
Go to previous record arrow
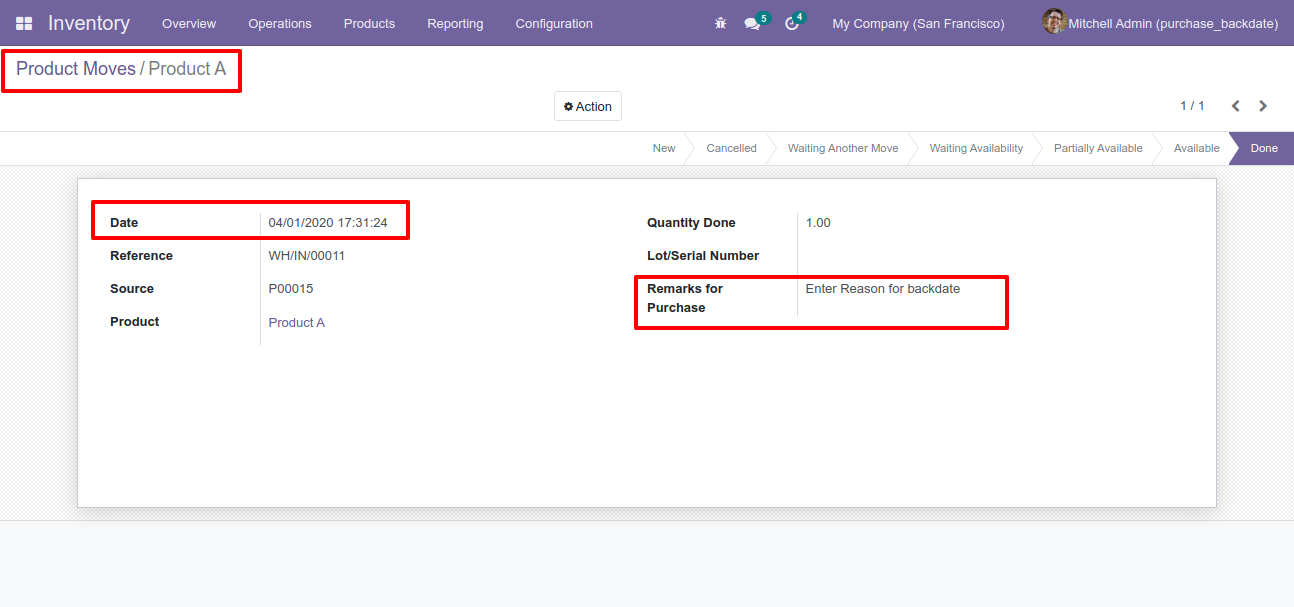(1236, 106)
